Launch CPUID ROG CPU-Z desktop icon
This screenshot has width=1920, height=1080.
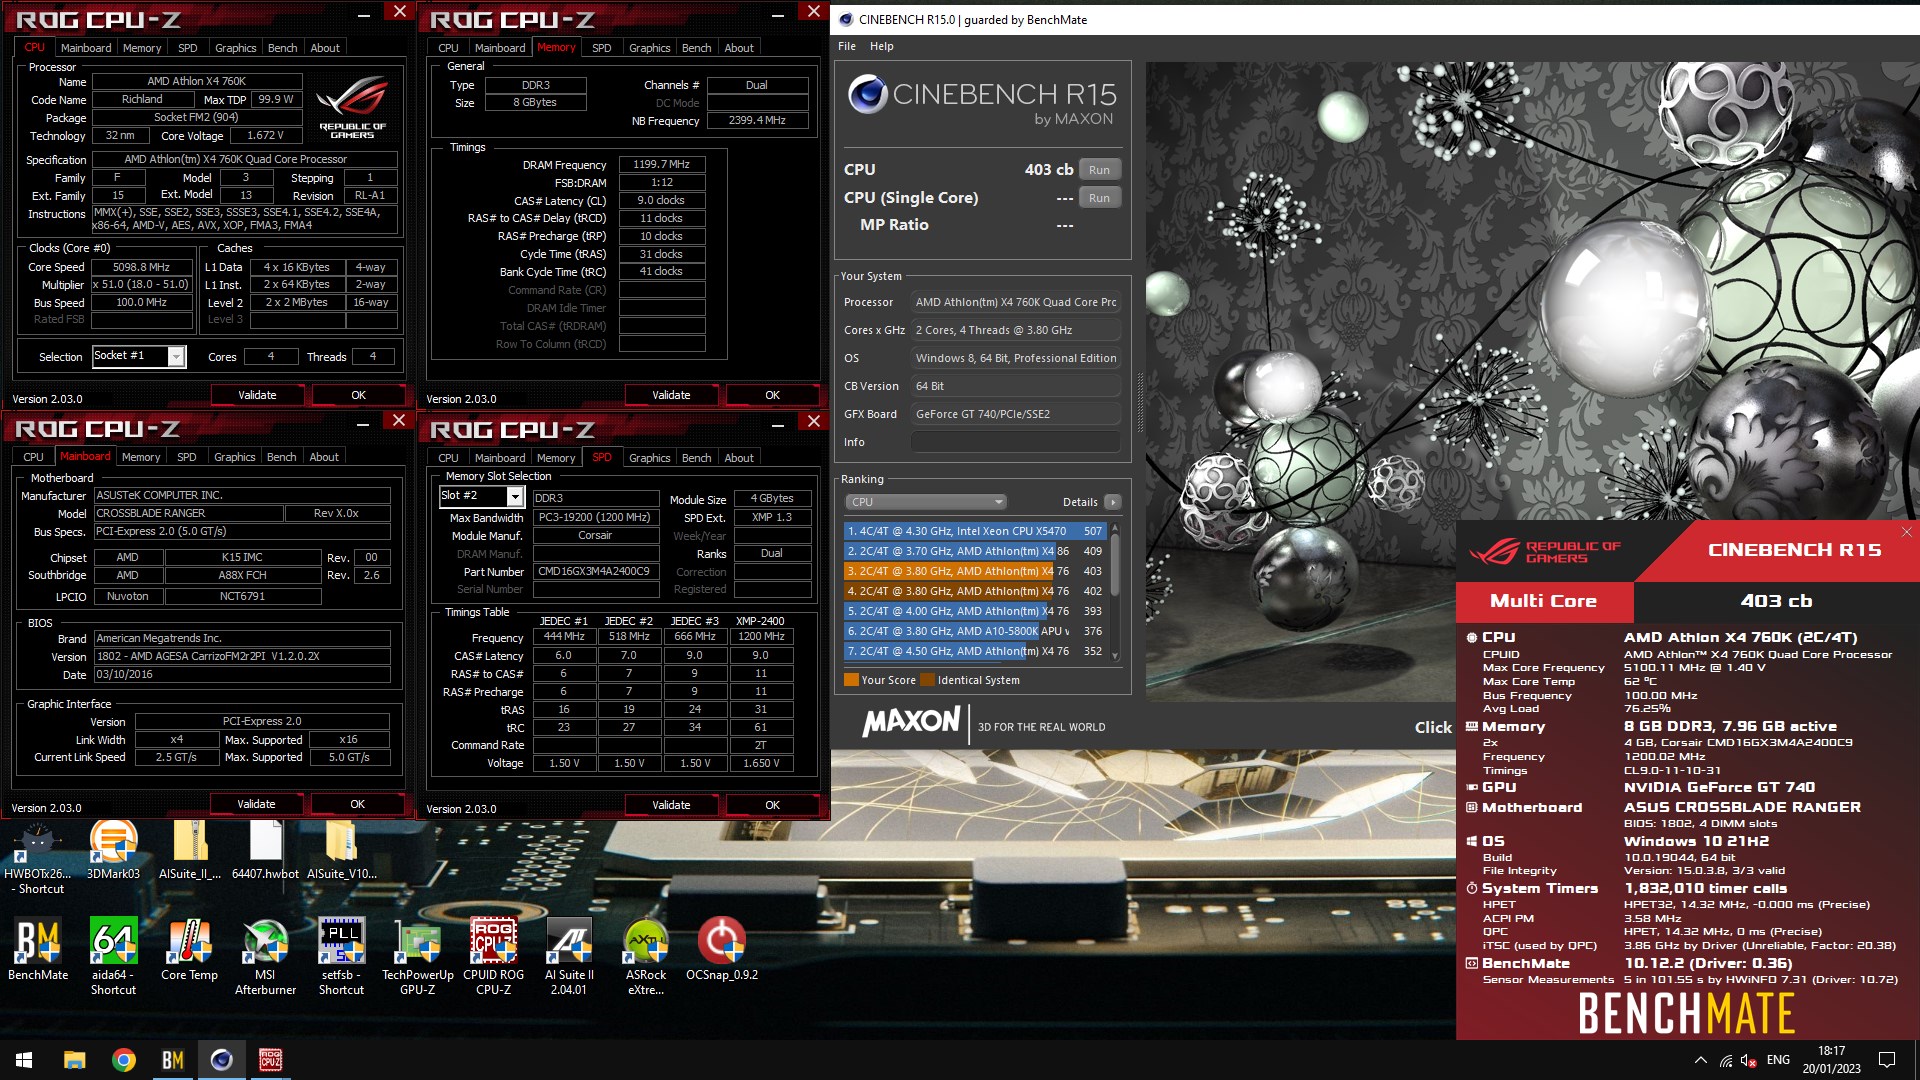click(x=493, y=956)
